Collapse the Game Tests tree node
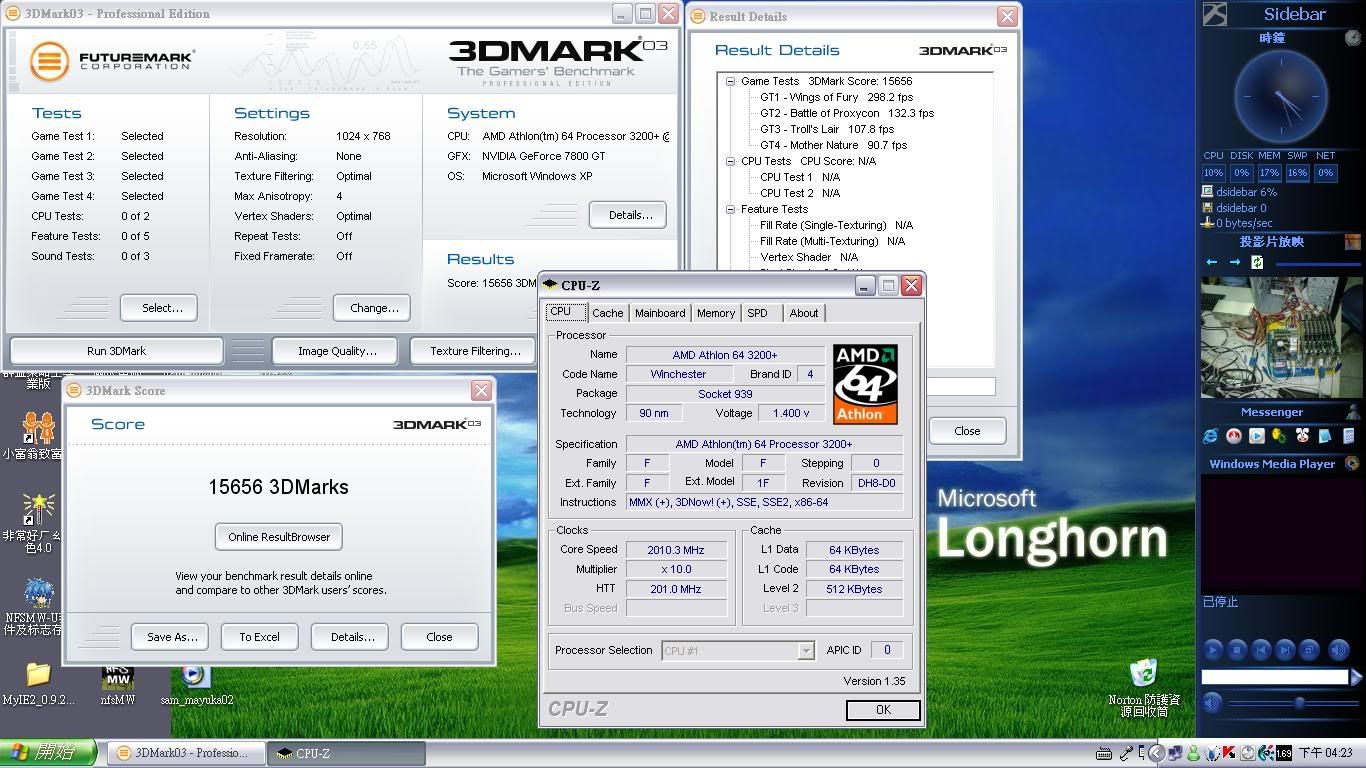 [731, 81]
